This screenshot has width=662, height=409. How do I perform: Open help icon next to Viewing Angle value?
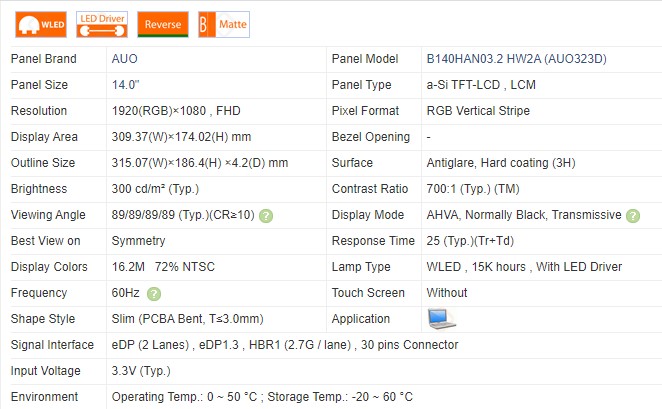click(266, 216)
